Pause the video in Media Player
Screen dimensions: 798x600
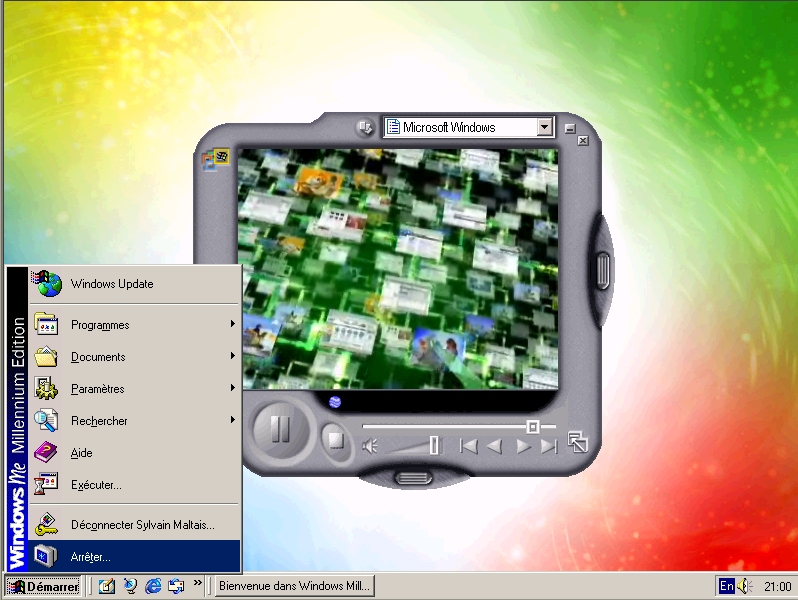[280, 430]
